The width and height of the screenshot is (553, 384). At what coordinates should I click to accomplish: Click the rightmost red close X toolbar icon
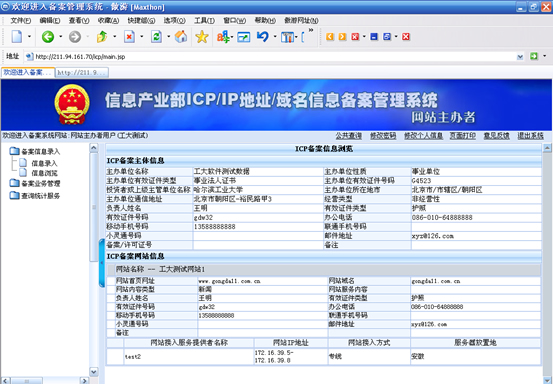click(x=406, y=37)
